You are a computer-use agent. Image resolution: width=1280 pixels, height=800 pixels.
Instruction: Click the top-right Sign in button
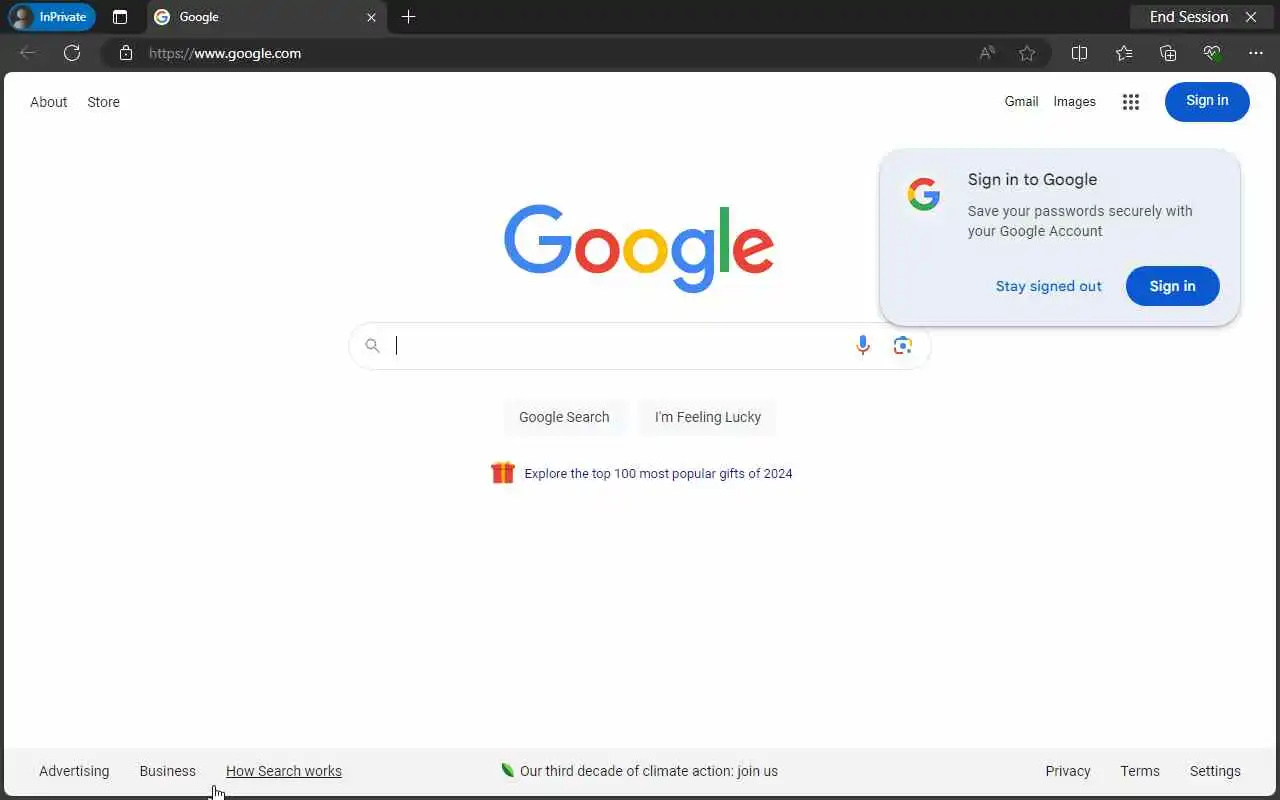tap(1207, 101)
